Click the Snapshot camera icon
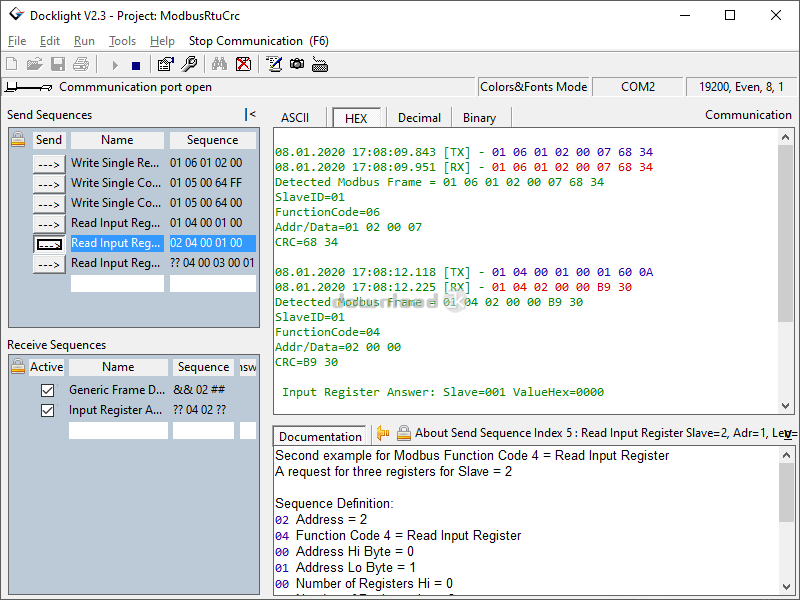This screenshot has width=800, height=600. click(297, 64)
